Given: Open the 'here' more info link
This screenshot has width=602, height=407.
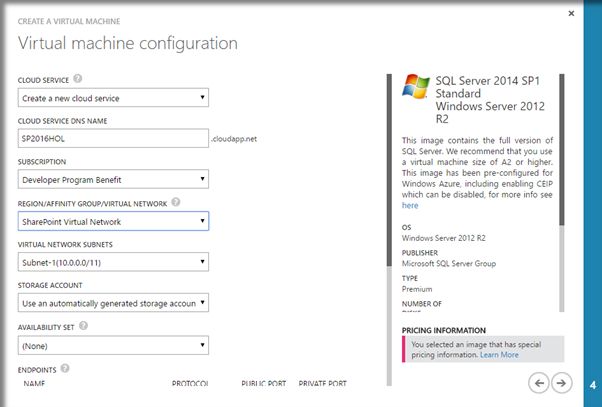Looking at the screenshot, I should (410, 205).
